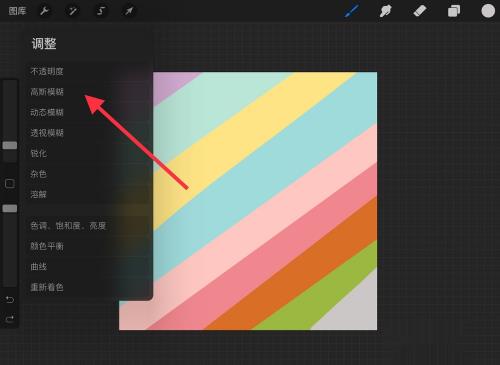
Task: Select the Transform arrow tool
Action: (129, 11)
